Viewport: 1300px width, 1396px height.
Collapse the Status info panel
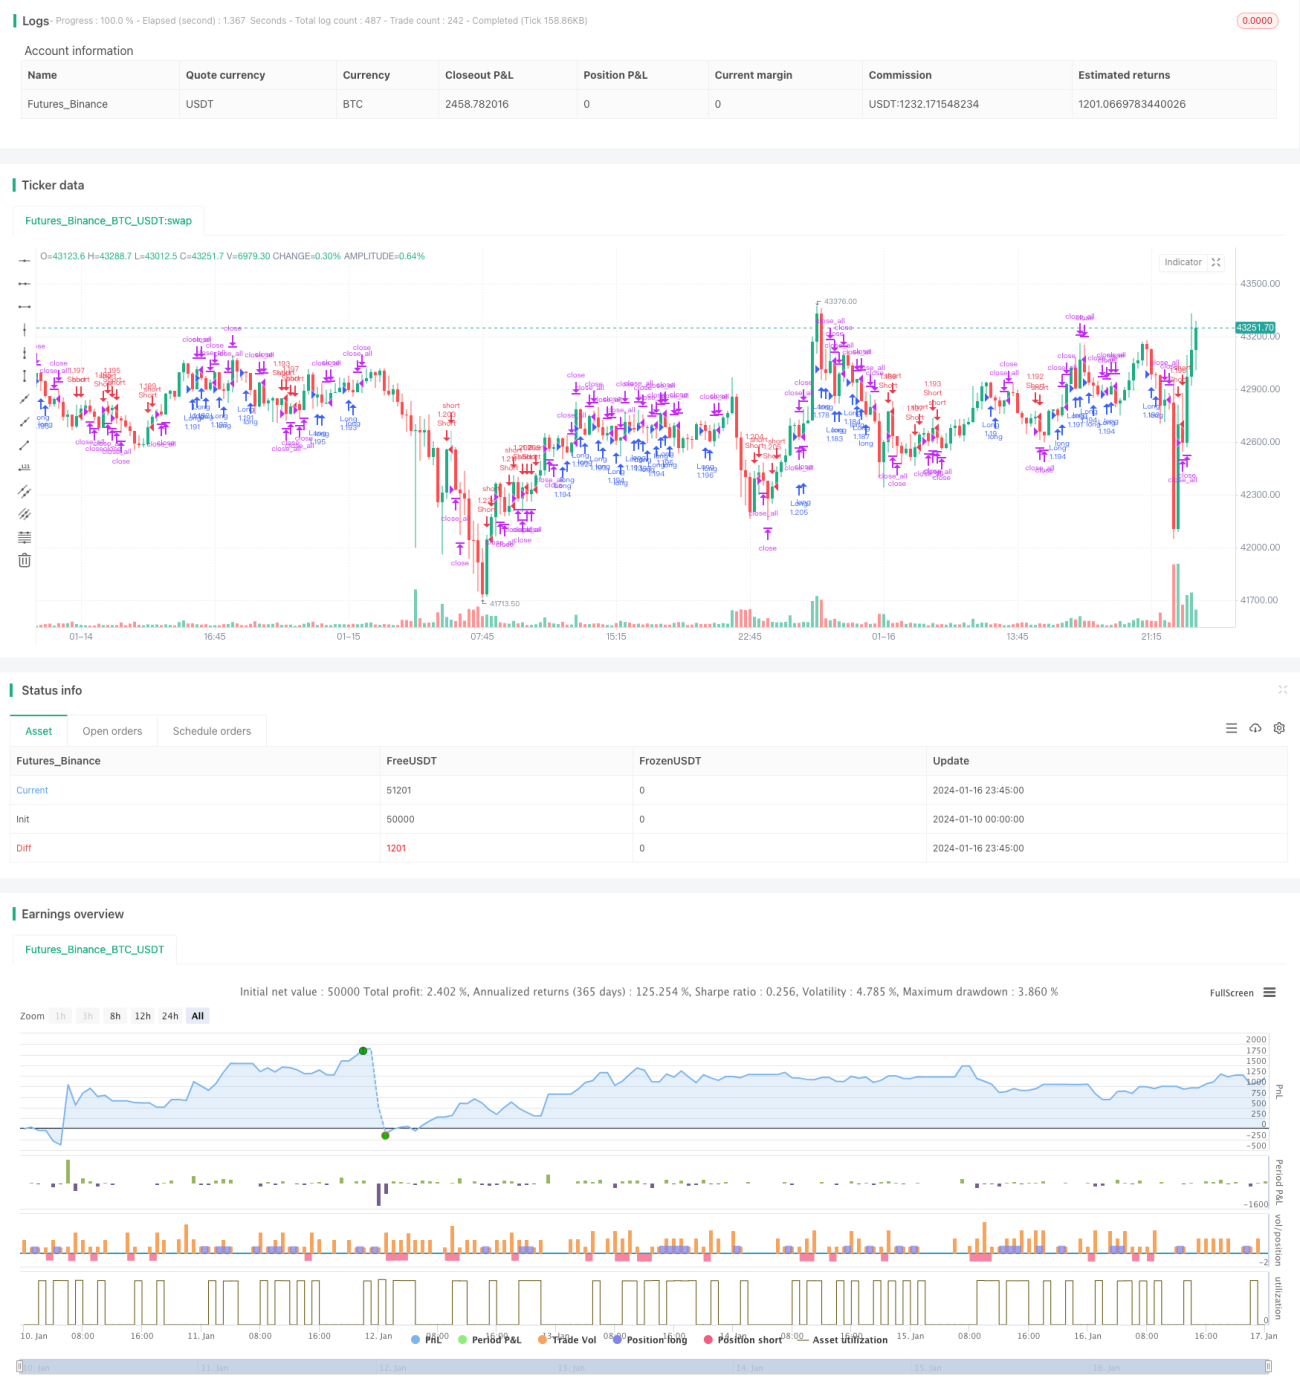point(1282,690)
